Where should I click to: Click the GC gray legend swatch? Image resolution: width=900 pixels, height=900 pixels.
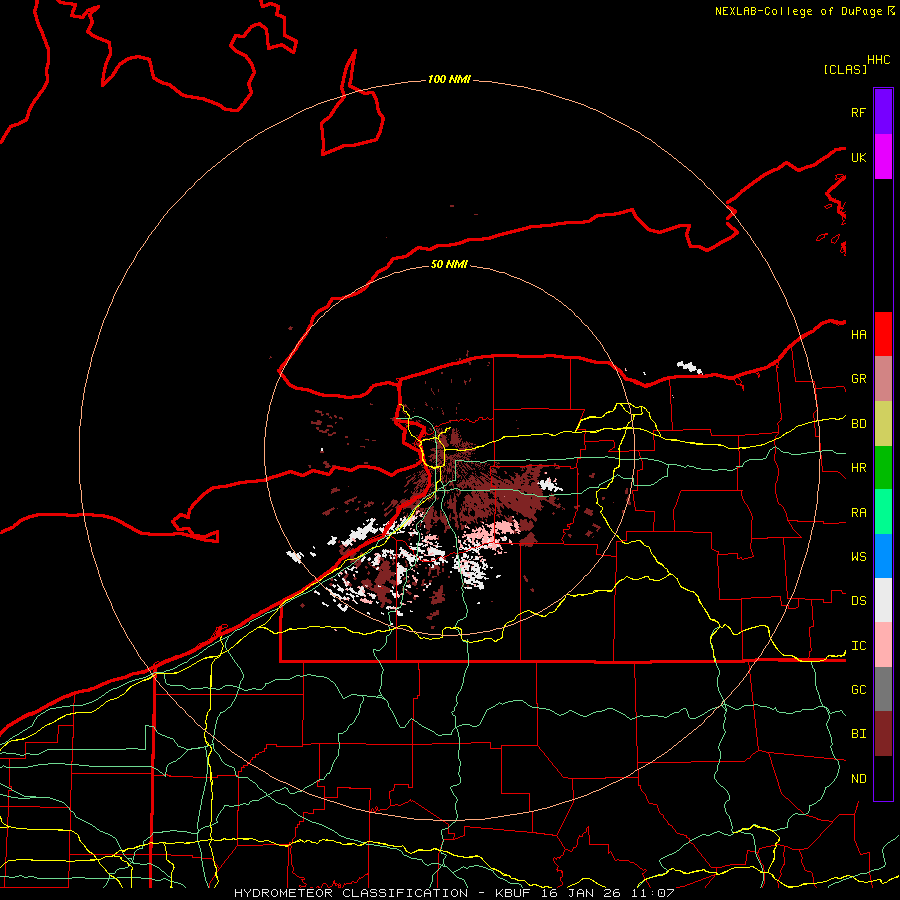point(883,689)
